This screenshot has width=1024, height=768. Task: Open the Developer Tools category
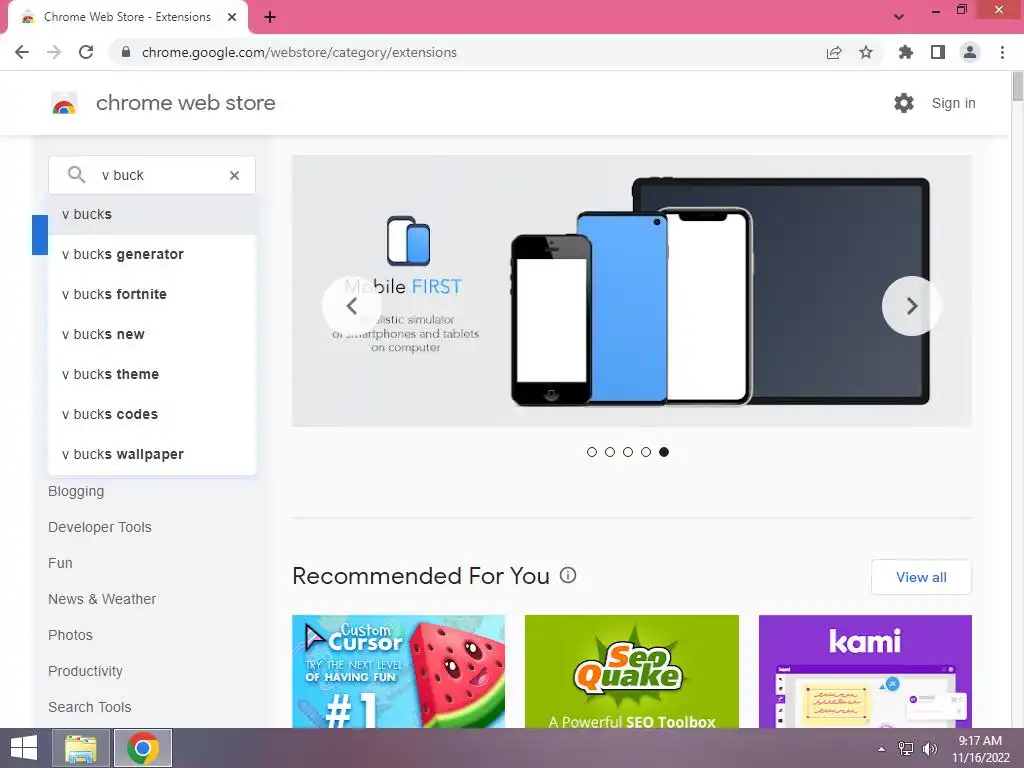(x=99, y=527)
